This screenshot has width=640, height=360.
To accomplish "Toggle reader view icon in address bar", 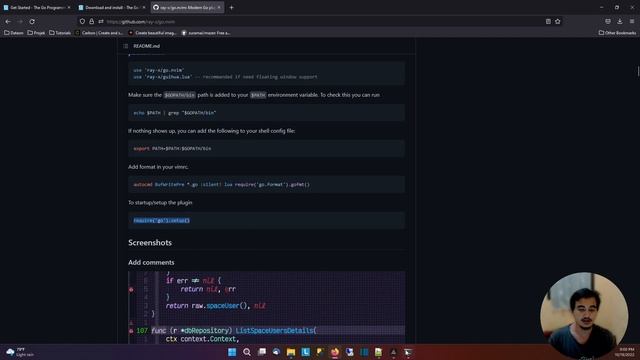I will pos(548,22).
